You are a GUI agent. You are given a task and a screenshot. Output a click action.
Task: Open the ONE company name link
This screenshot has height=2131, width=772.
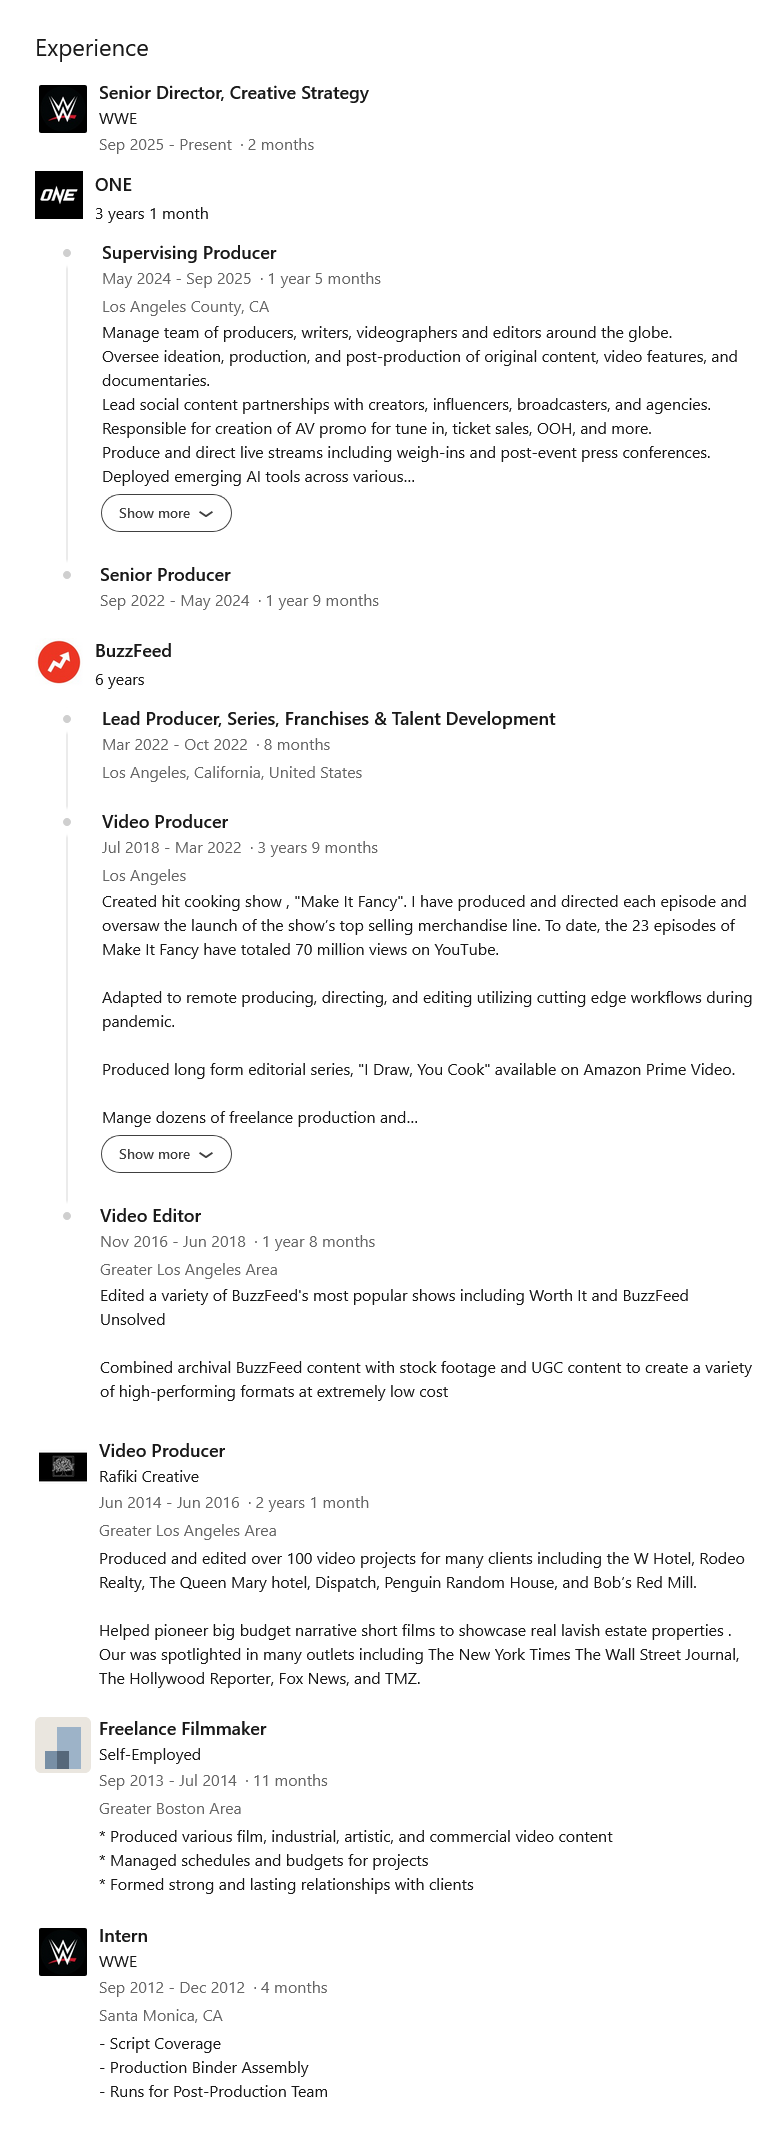(x=113, y=185)
